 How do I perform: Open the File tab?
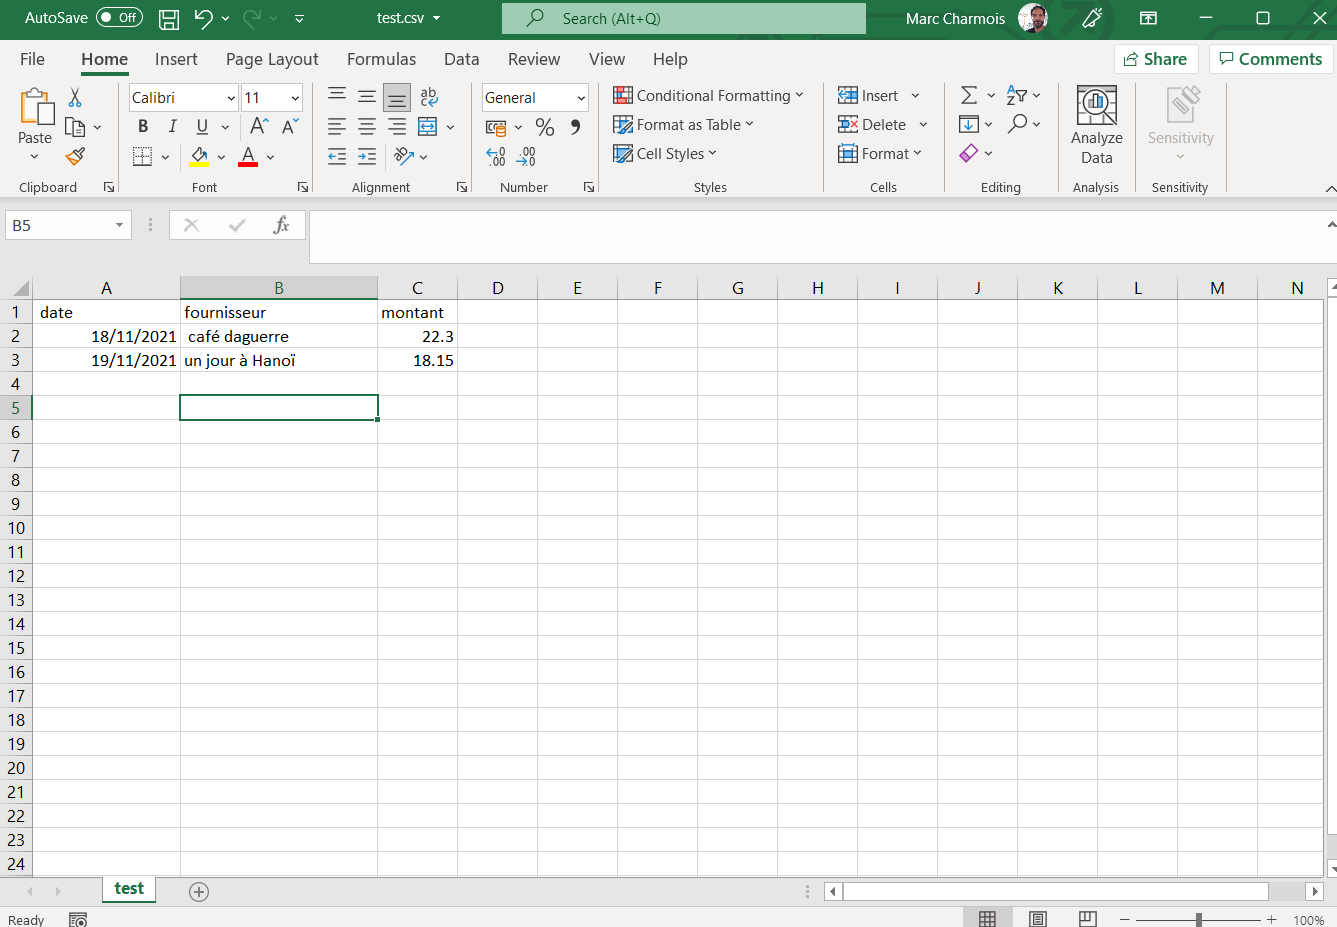tap(32, 59)
